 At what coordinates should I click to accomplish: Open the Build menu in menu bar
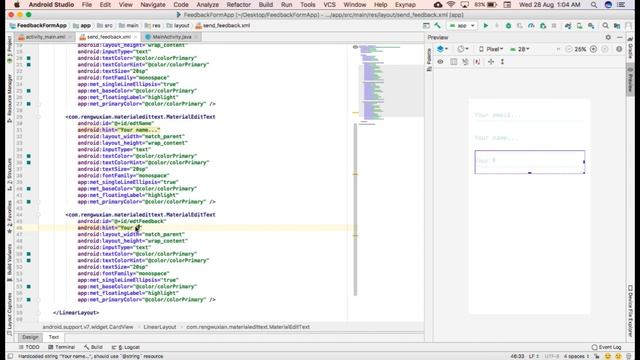[265, 5]
